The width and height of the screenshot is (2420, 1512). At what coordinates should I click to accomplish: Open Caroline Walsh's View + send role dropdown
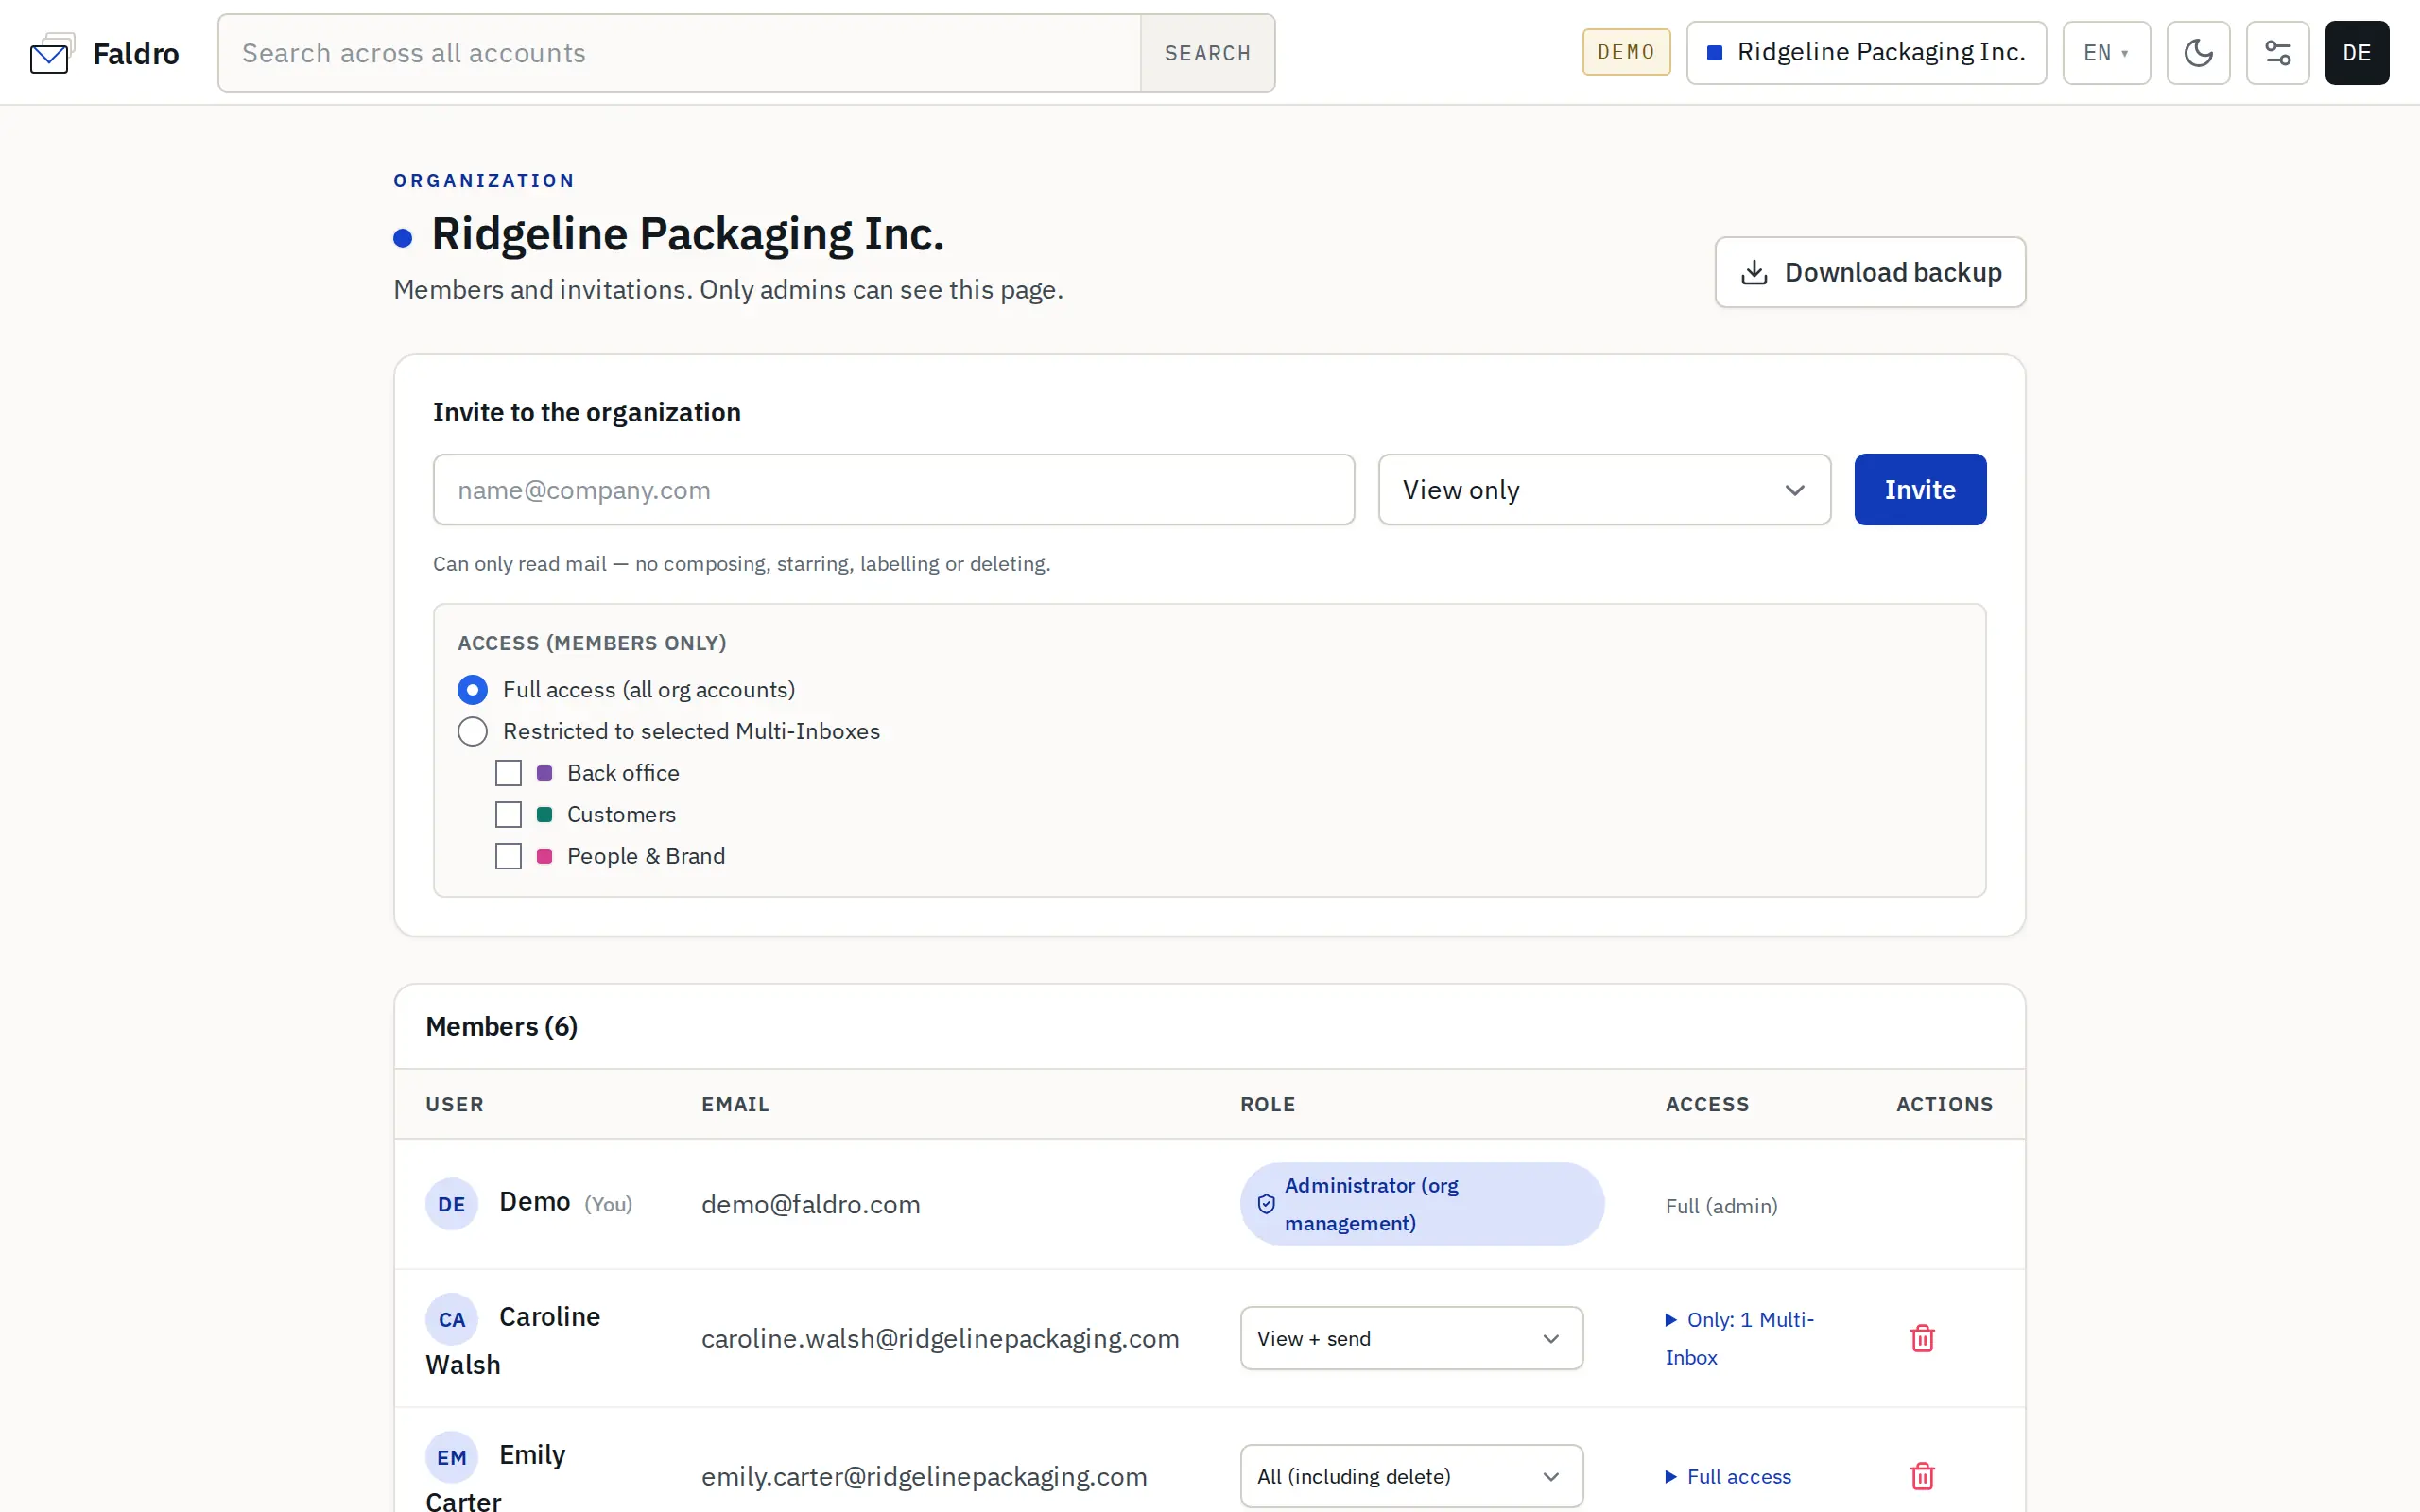1411,1338
